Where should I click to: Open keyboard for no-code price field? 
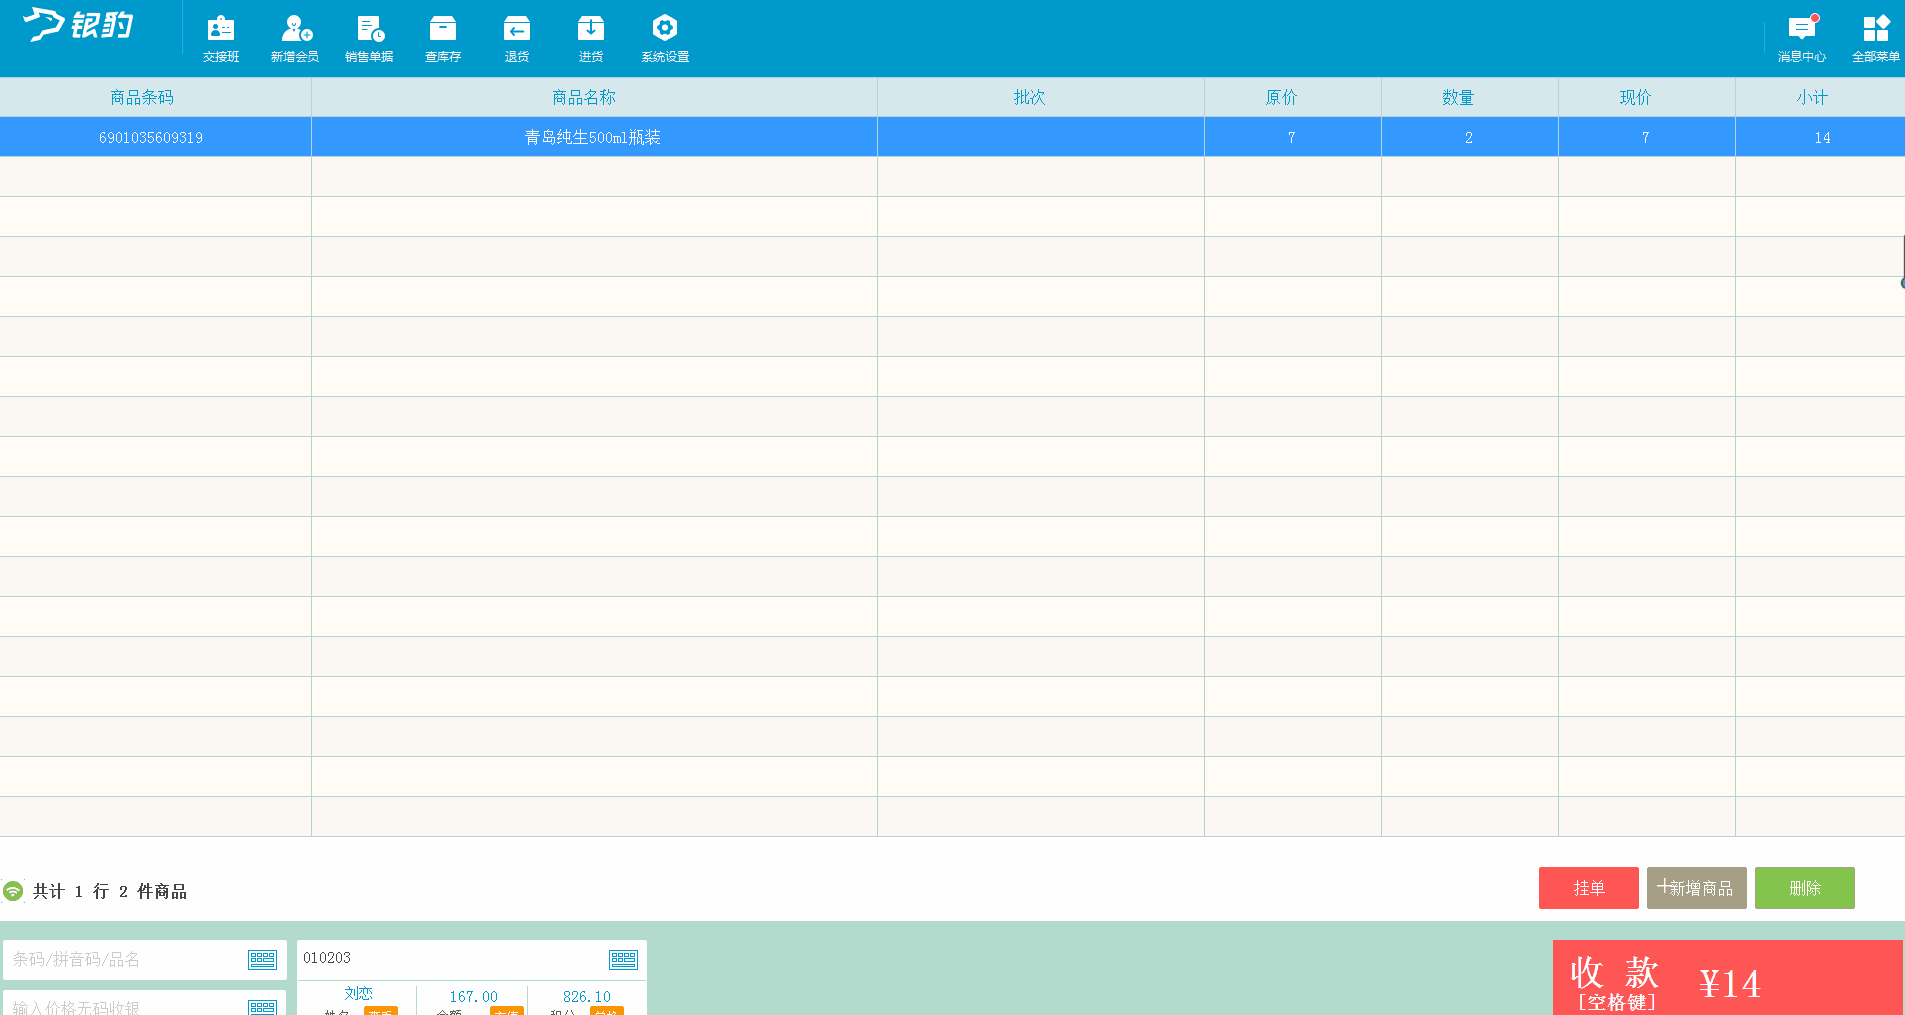262,1007
